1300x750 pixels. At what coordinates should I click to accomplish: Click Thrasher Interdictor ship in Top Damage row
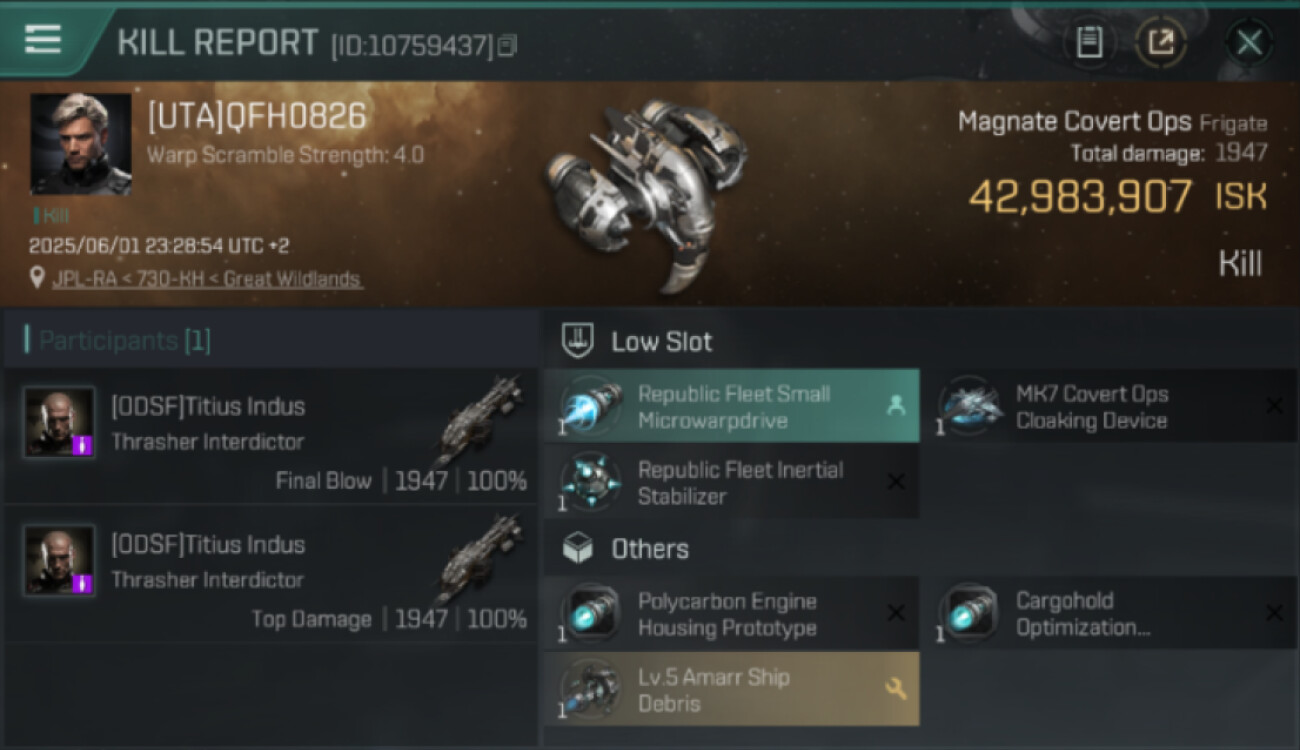[x=479, y=559]
